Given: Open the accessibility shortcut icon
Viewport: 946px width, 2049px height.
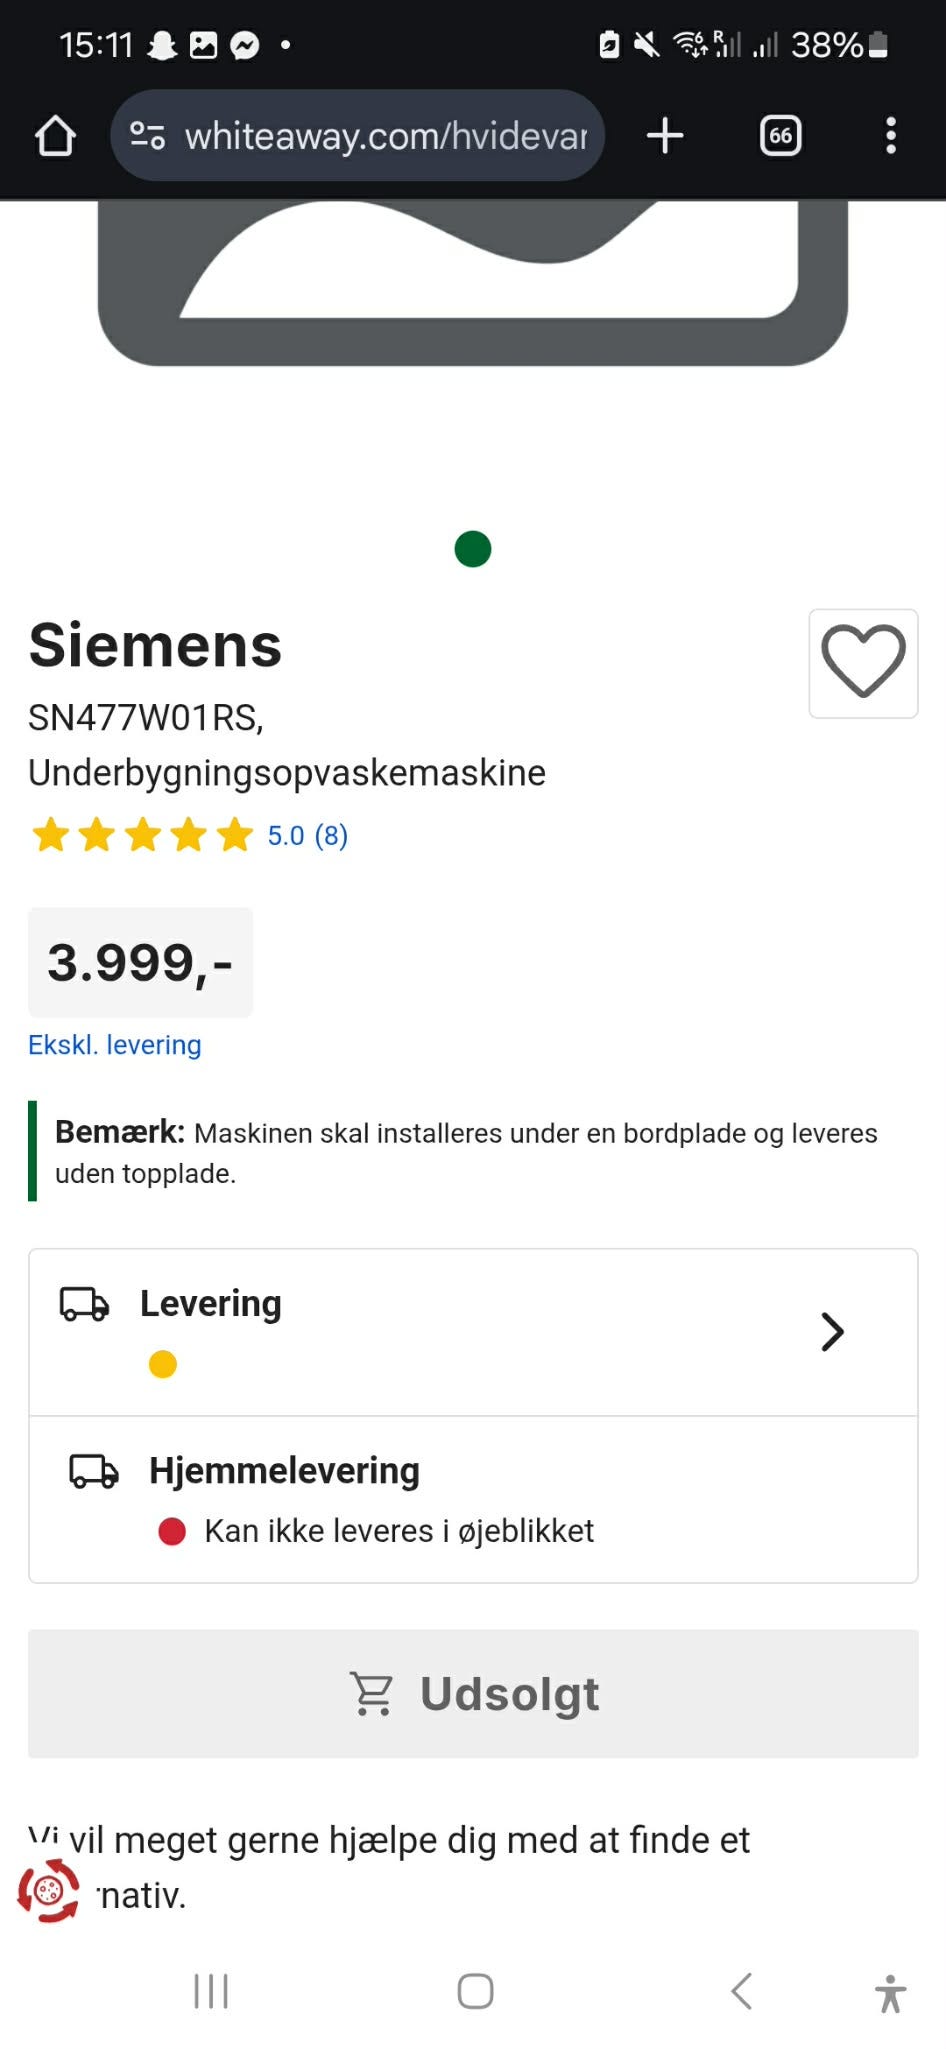Looking at the screenshot, I should pyautogui.click(x=889, y=1993).
